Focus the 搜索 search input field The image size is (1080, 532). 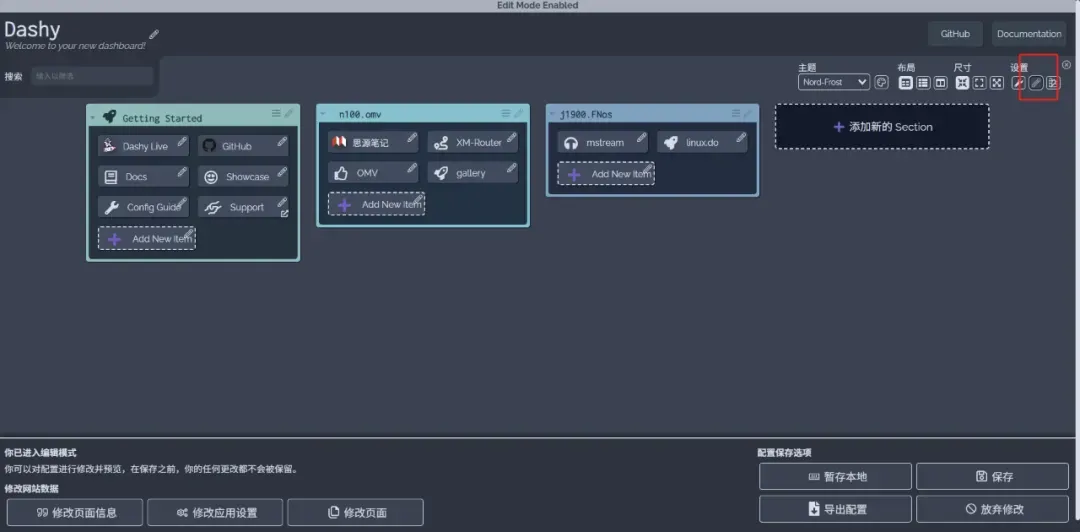pos(92,76)
